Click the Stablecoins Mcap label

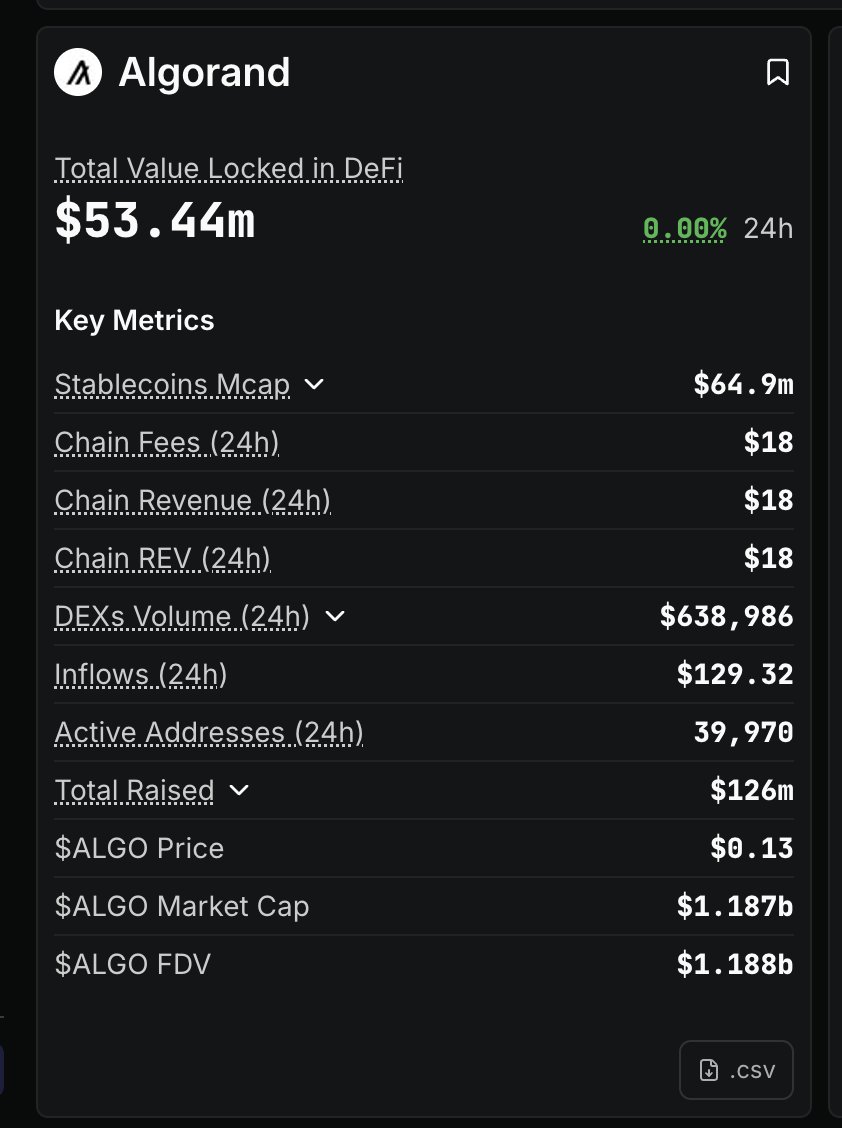point(172,384)
